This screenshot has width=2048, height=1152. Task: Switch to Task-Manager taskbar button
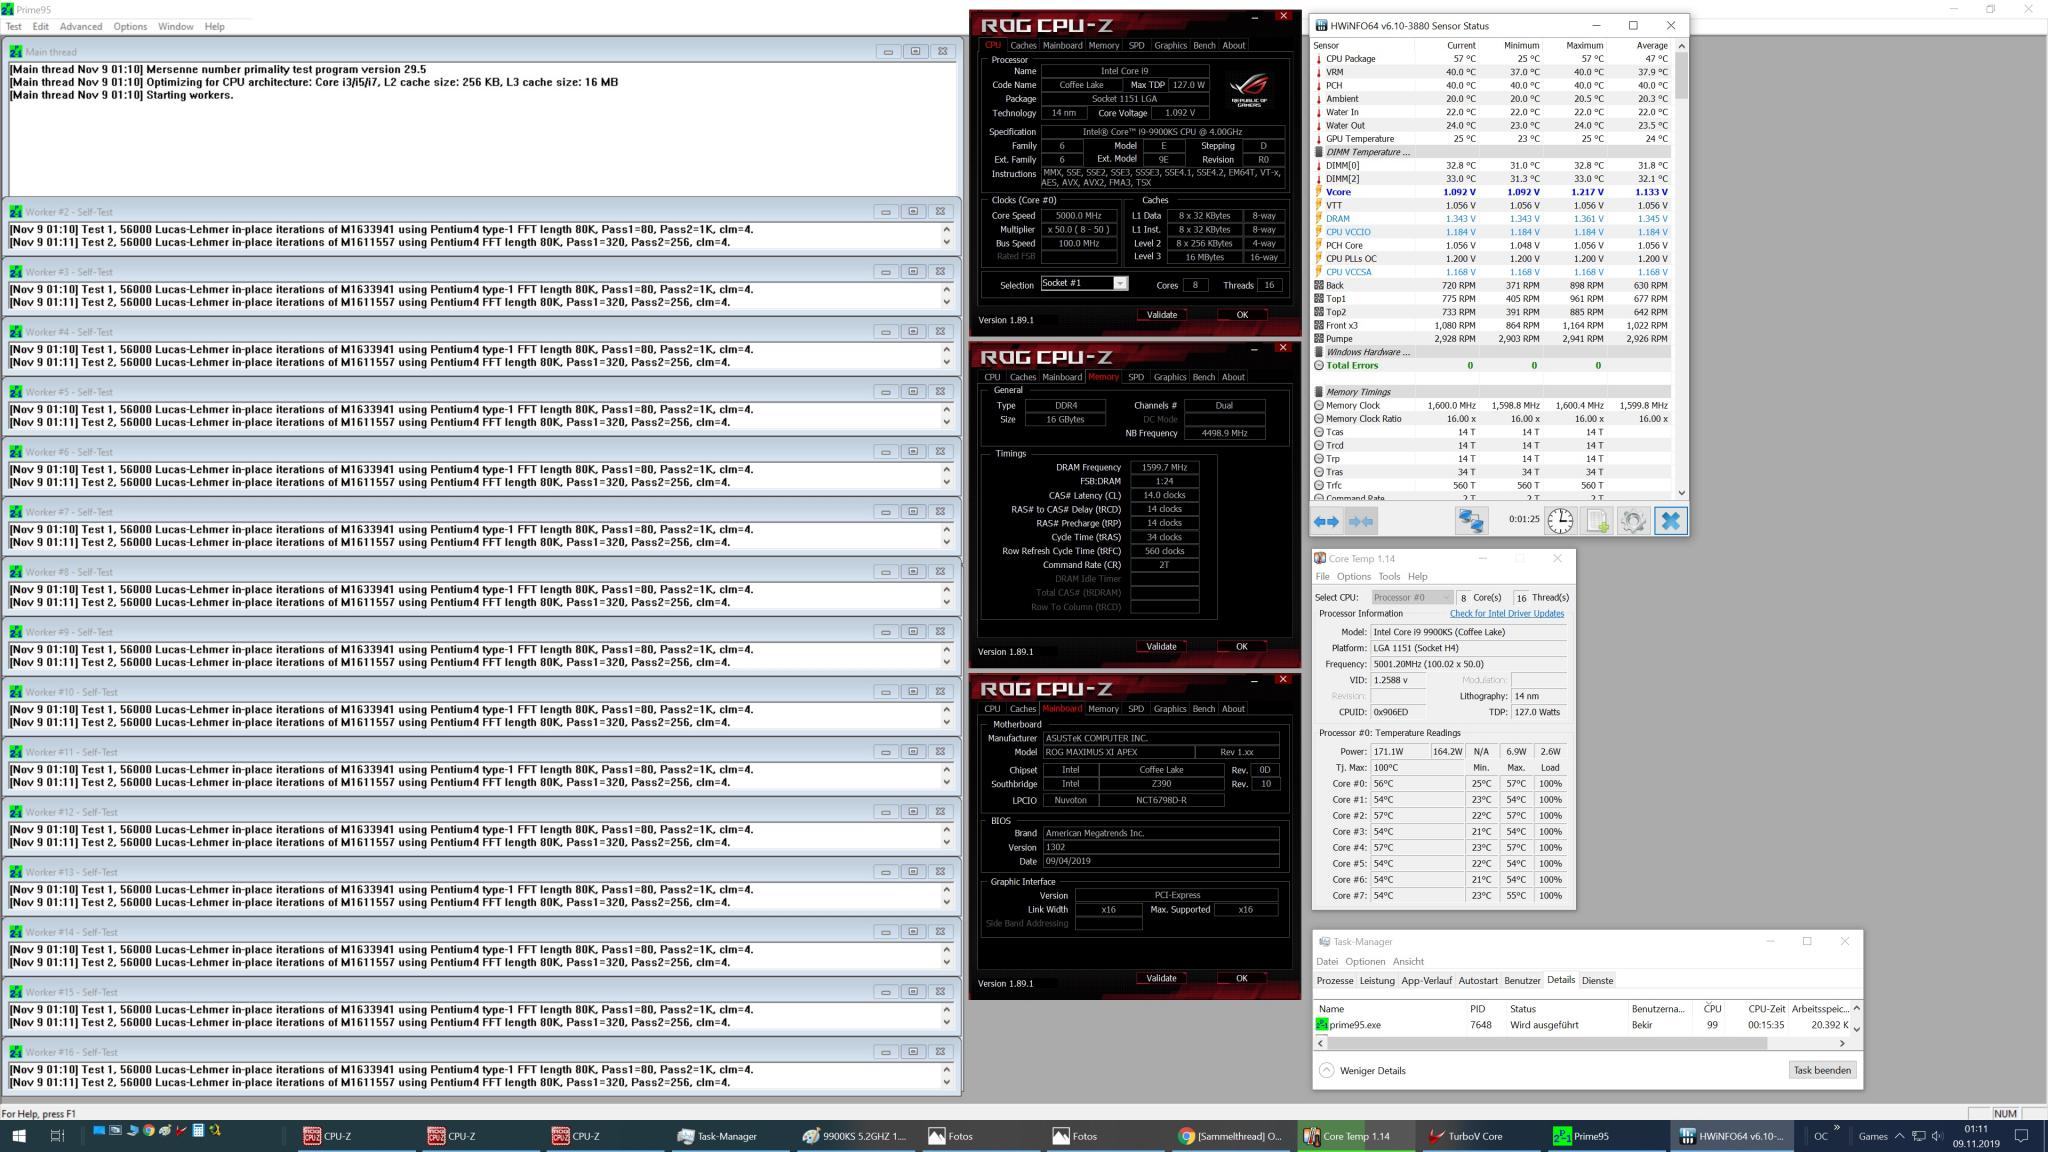731,1136
